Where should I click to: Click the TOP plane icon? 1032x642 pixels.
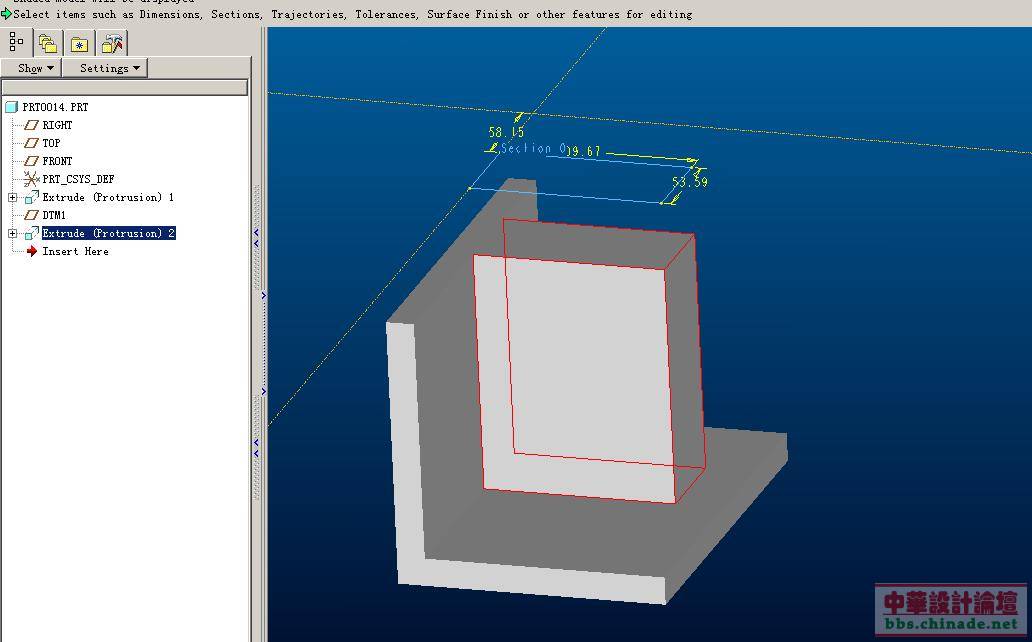[x=32, y=143]
